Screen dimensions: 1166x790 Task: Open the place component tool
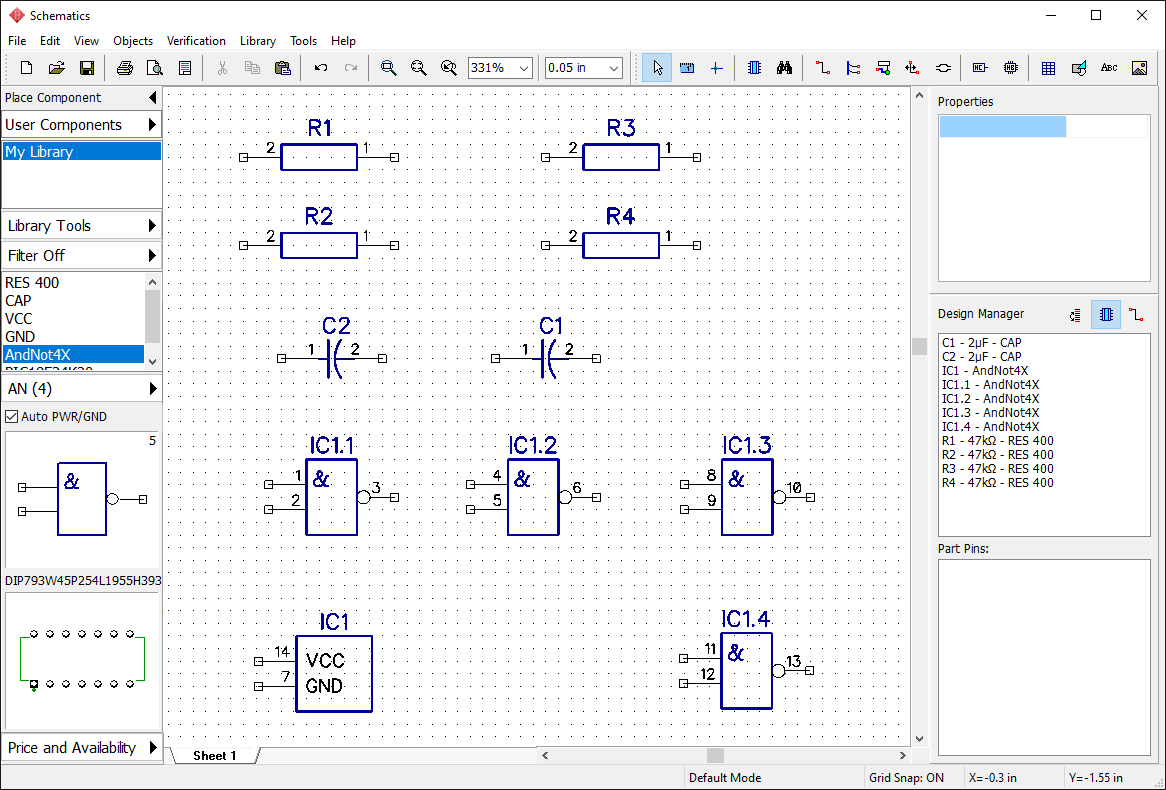point(754,68)
